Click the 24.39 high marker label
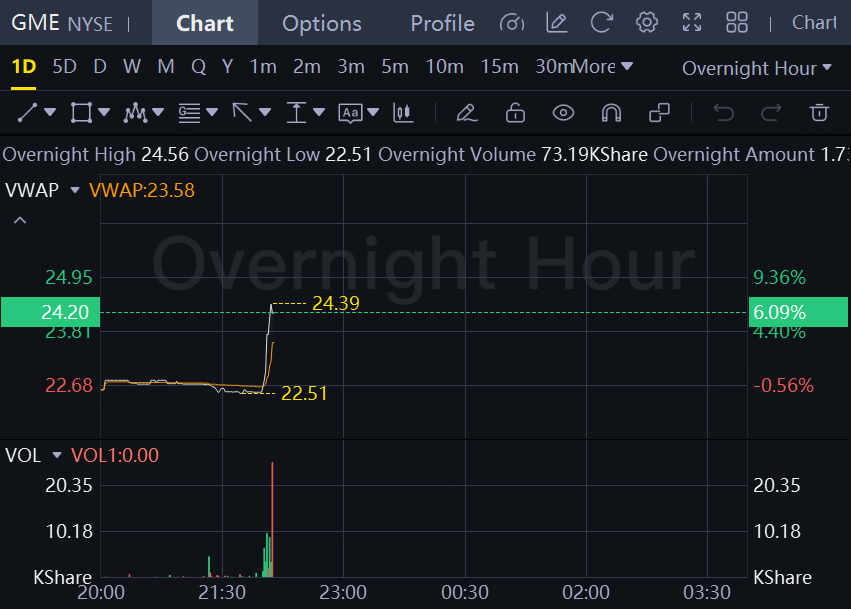 click(336, 303)
